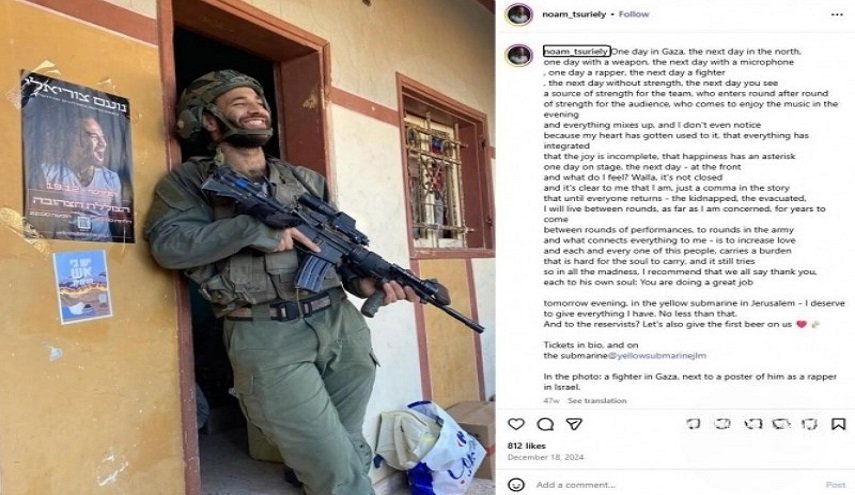Click the first blurred icon left of the bookmark row
The width and height of the screenshot is (855, 495).
[x=693, y=424]
